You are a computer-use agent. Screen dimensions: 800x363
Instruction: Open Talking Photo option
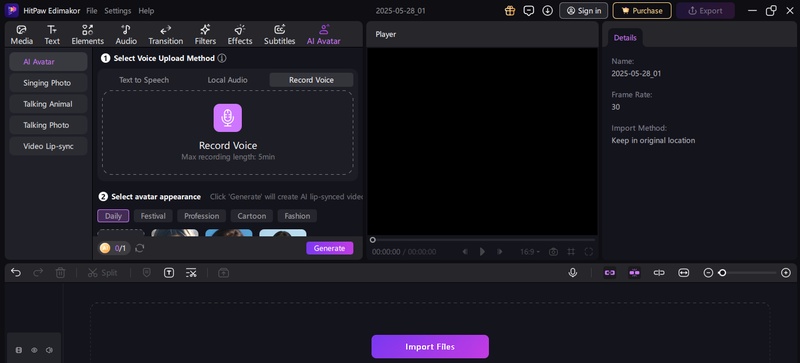(48, 125)
